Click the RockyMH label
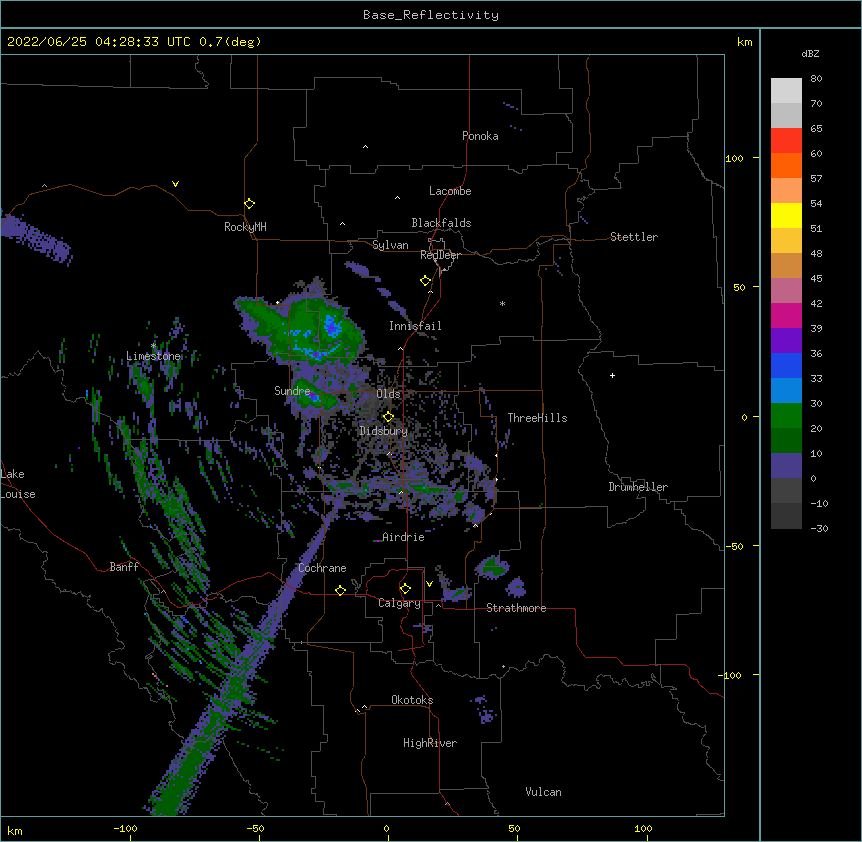862x842 pixels. pos(245,227)
